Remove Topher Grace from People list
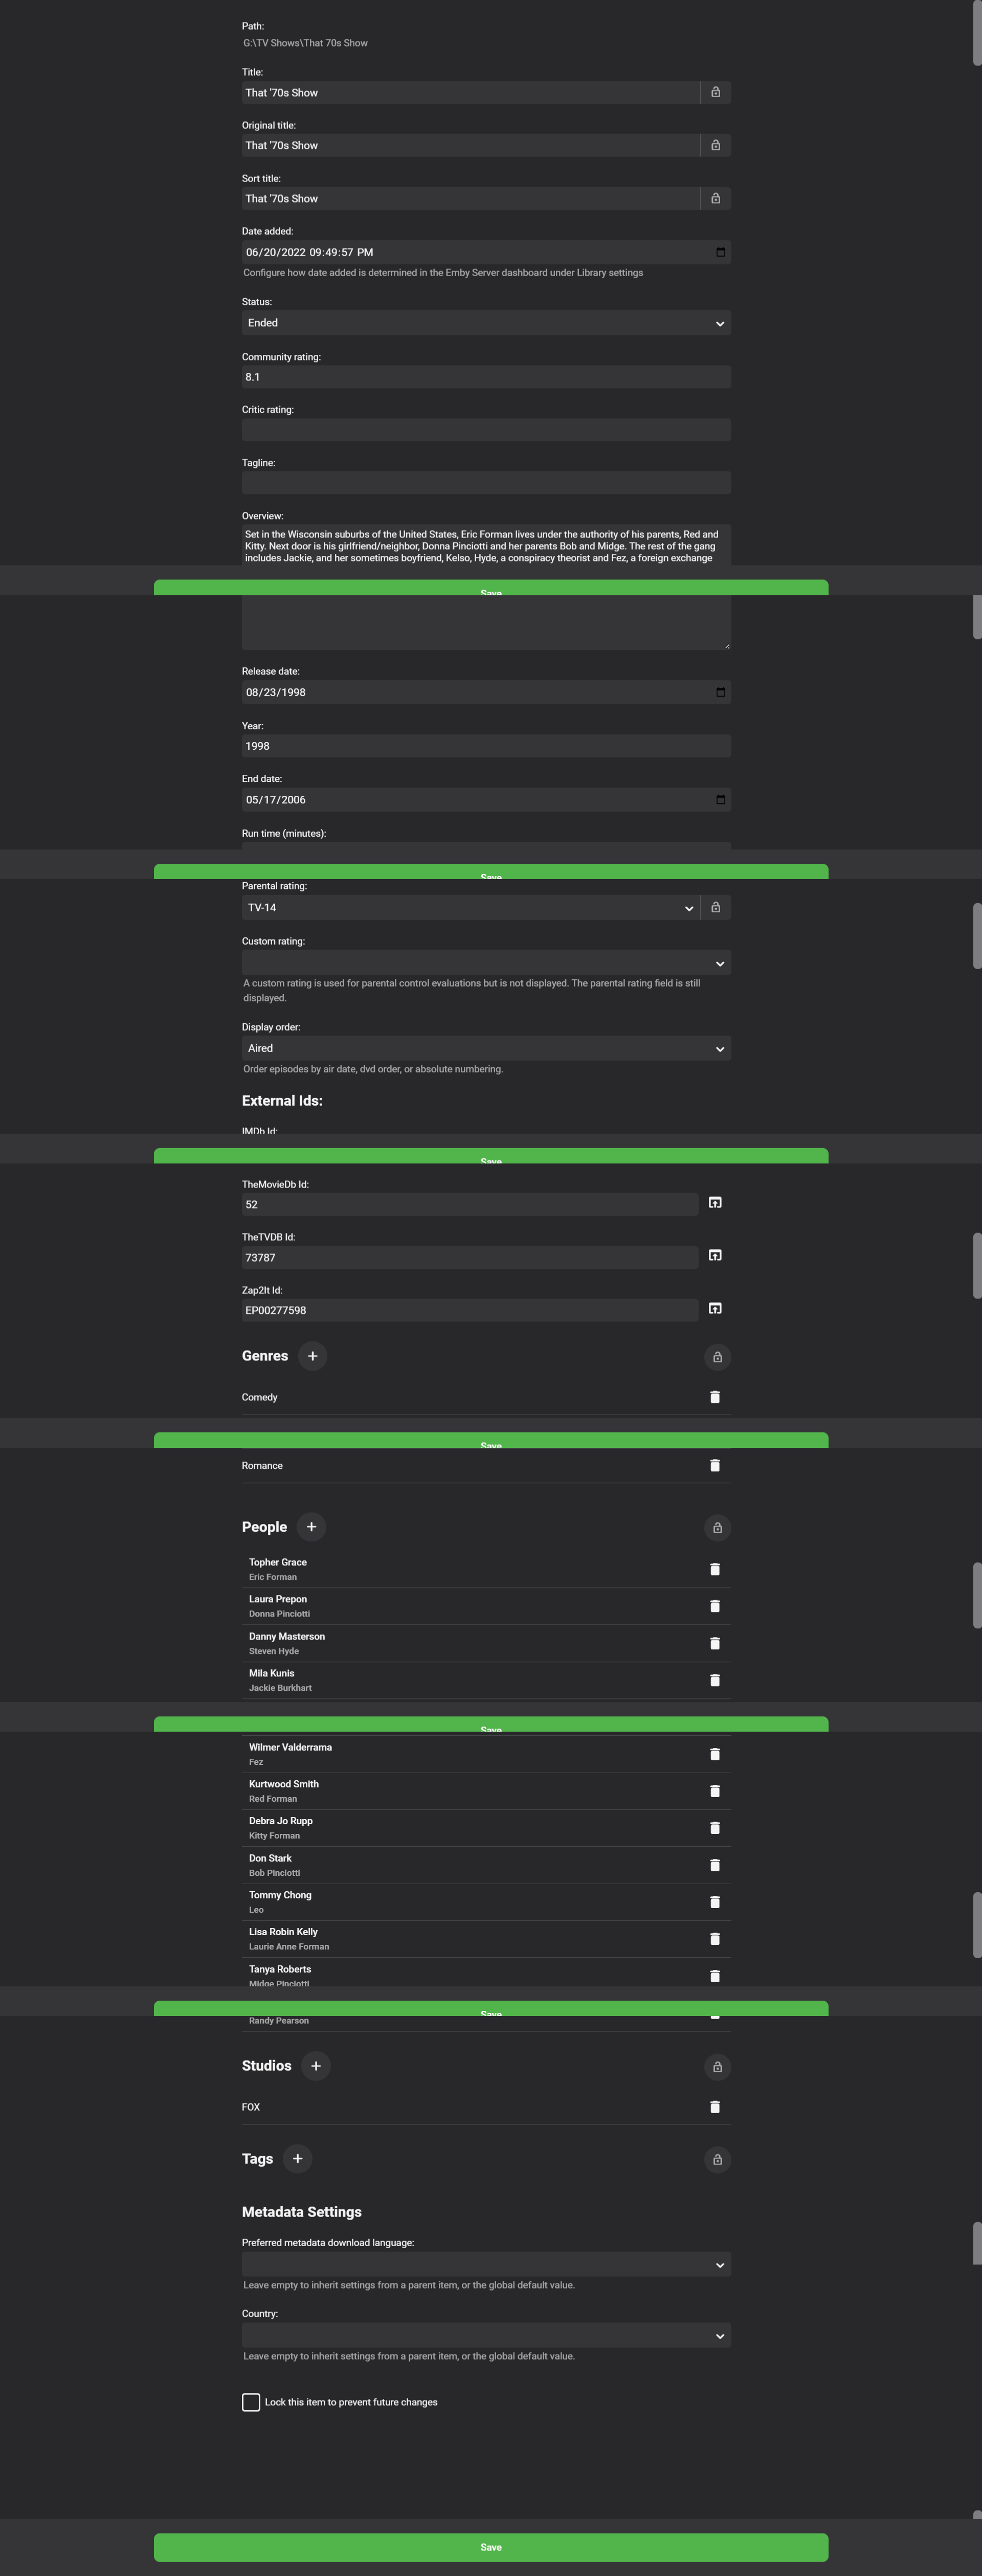The height and width of the screenshot is (2576, 982). pos(714,1569)
